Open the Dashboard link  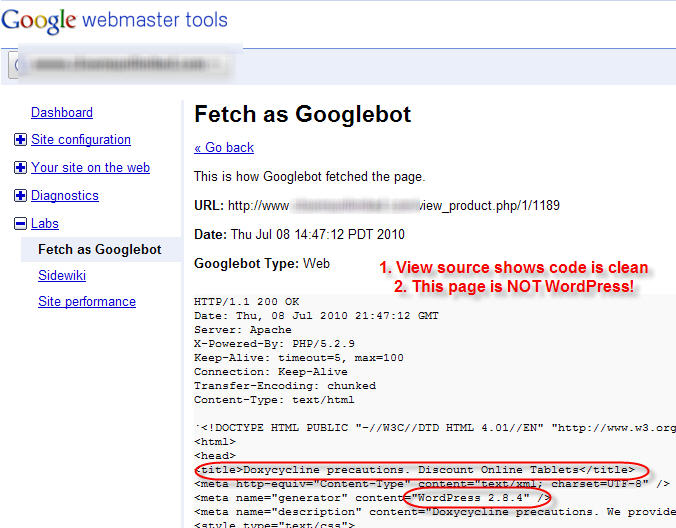click(62, 112)
